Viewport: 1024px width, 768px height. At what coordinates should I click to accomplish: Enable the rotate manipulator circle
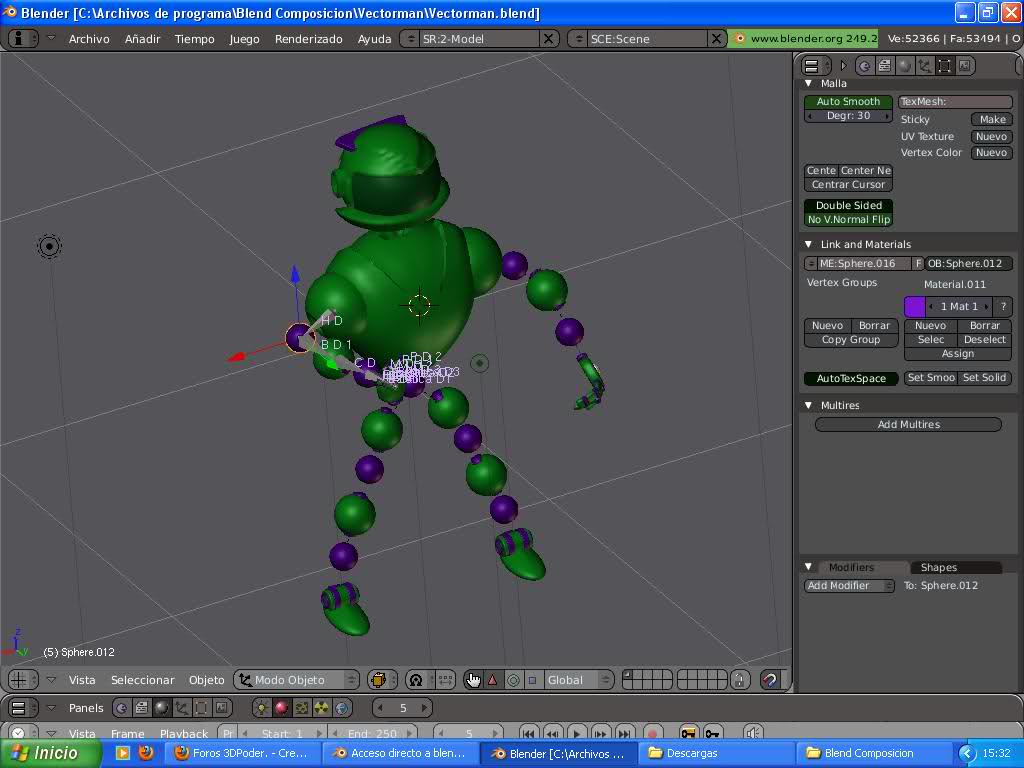point(513,680)
